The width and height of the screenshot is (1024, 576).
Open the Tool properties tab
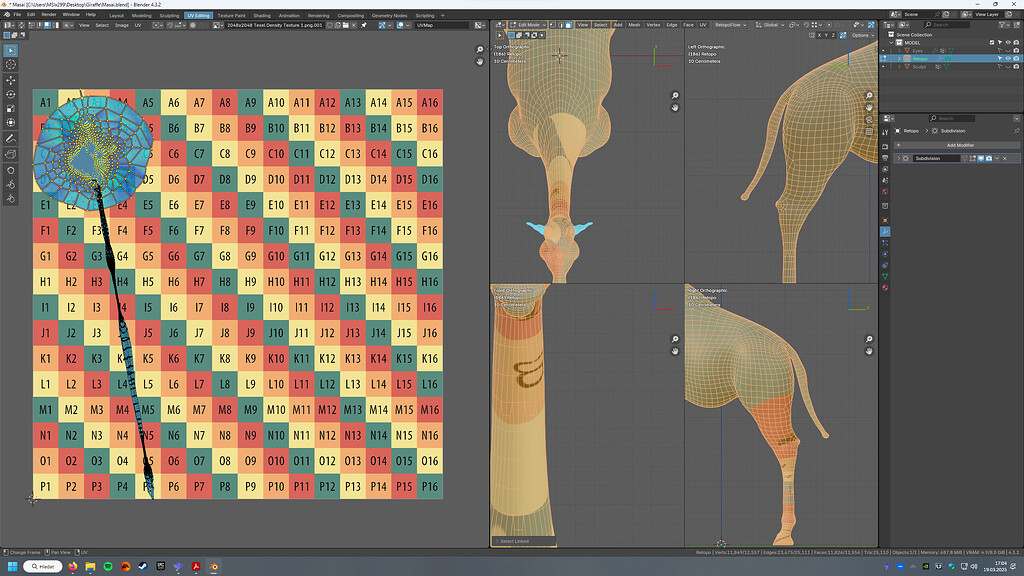click(x=886, y=132)
